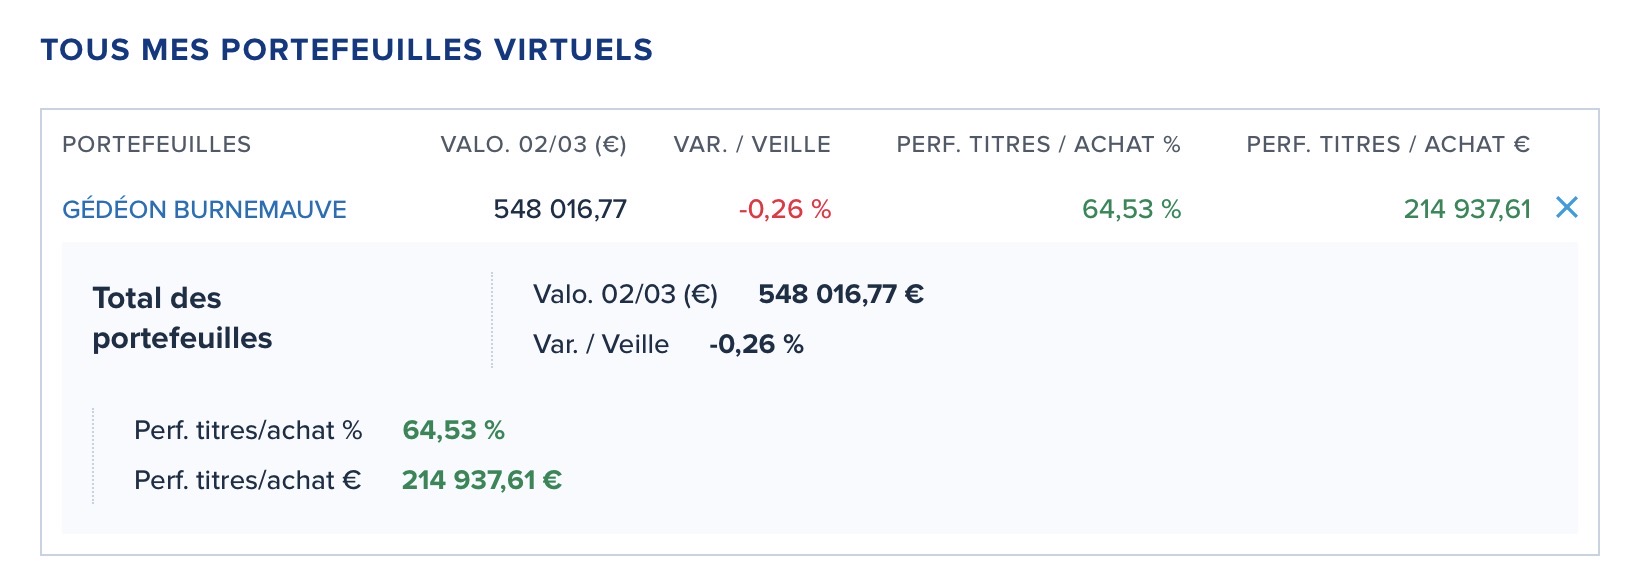The height and width of the screenshot is (586, 1640).
Task: Click the PERF. TITRES / ACHAT € header
Action: [x=1388, y=145]
